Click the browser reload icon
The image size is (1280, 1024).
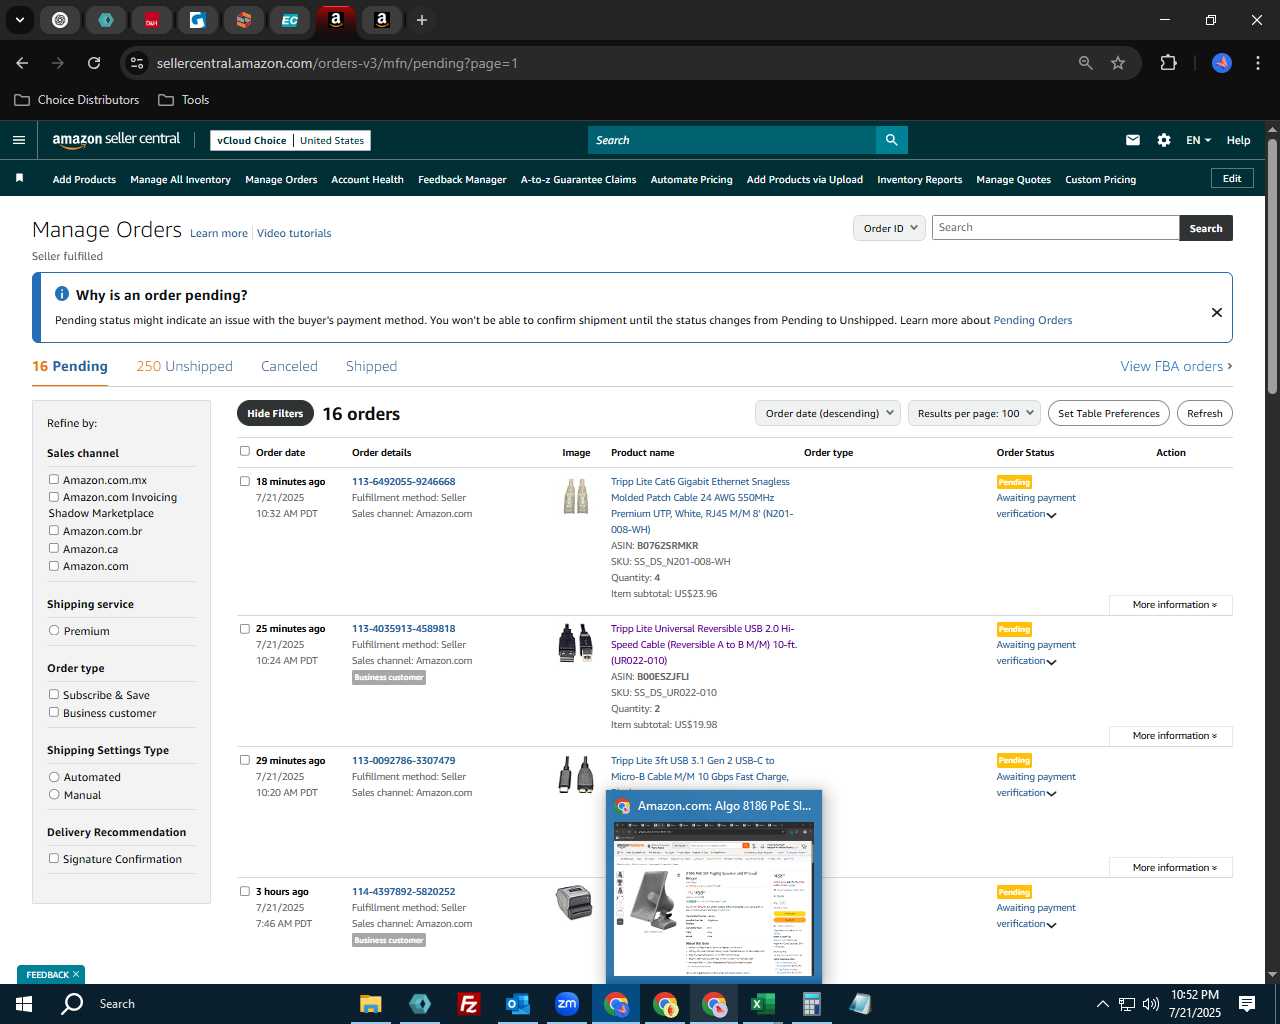pyautogui.click(x=94, y=63)
